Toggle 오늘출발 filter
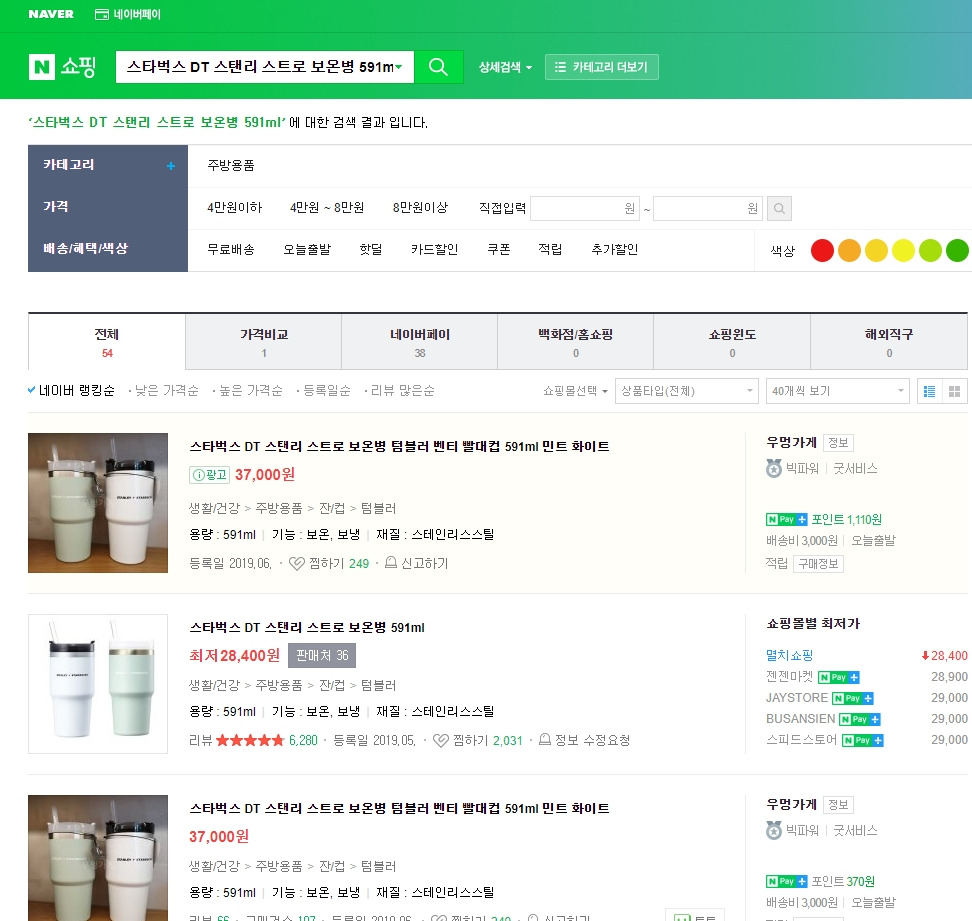Viewport: 972px width, 921px height. 307,249
